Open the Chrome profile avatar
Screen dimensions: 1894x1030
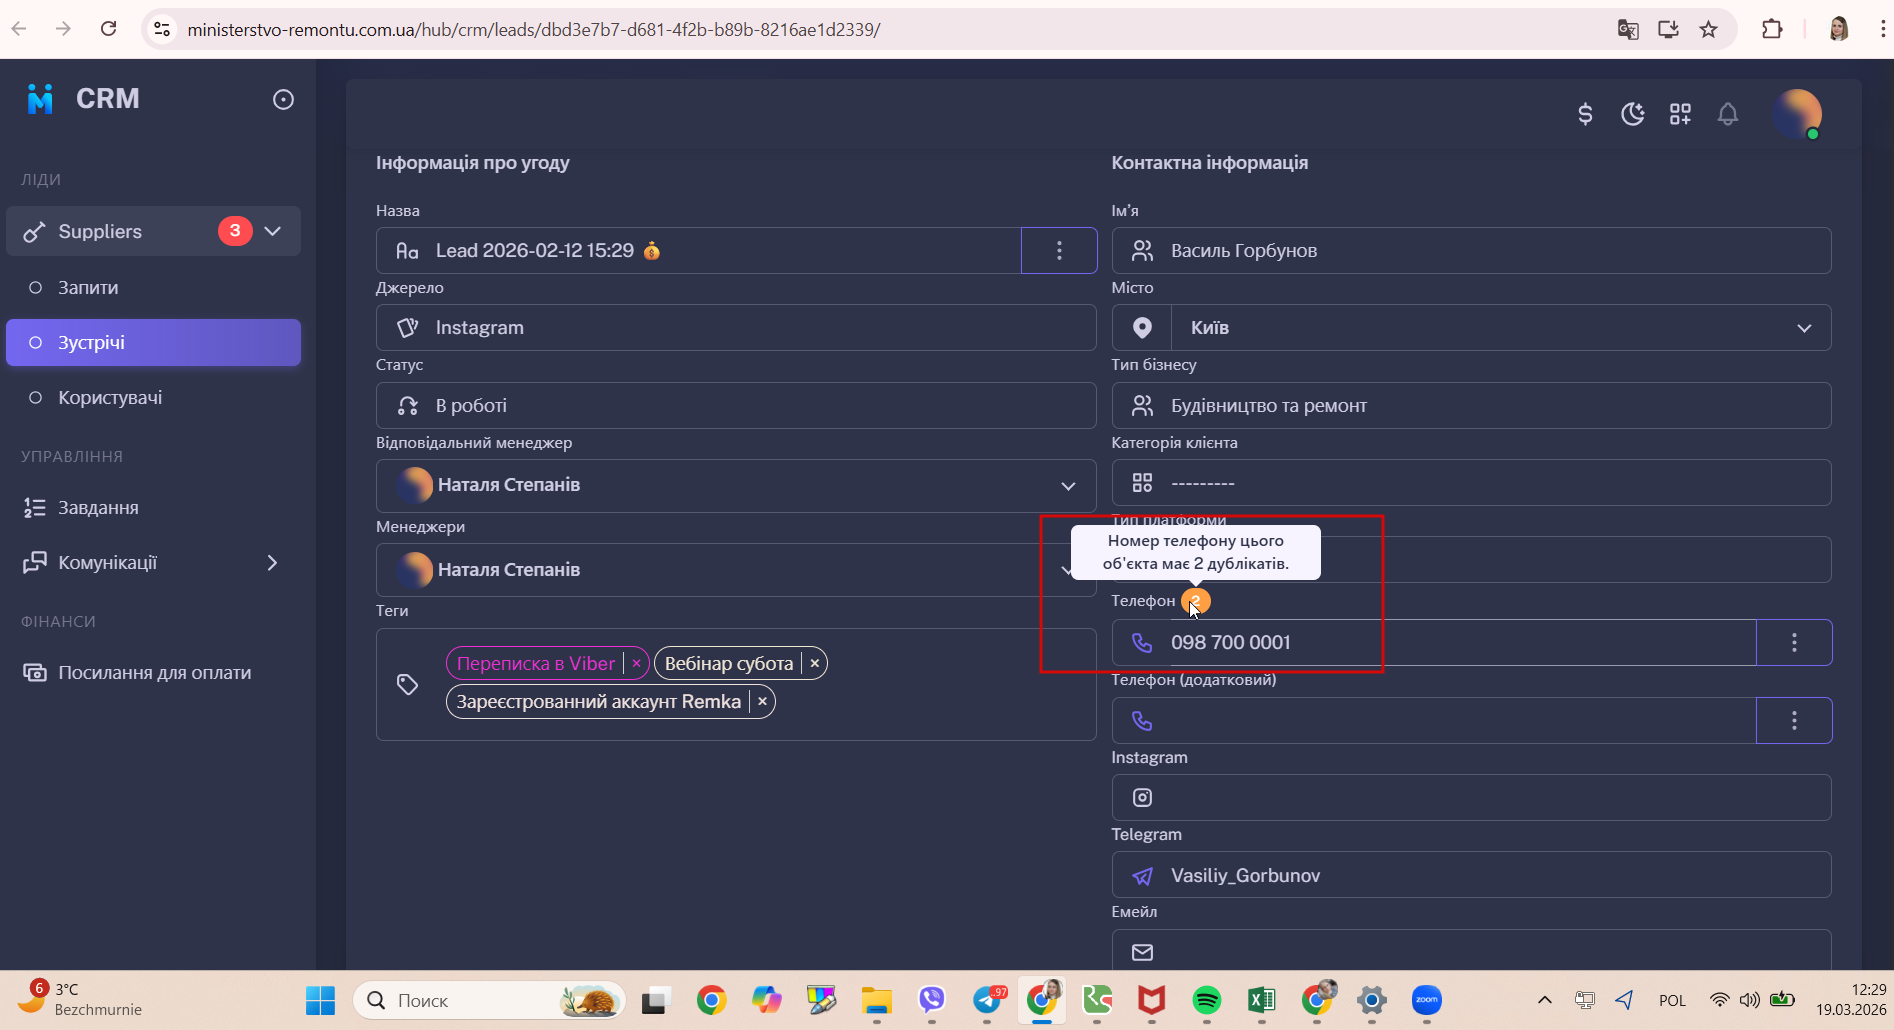(x=1838, y=29)
